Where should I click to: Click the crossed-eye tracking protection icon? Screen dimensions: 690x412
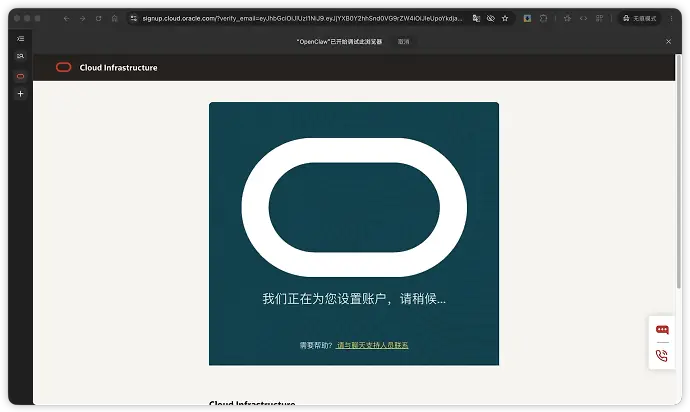491,18
